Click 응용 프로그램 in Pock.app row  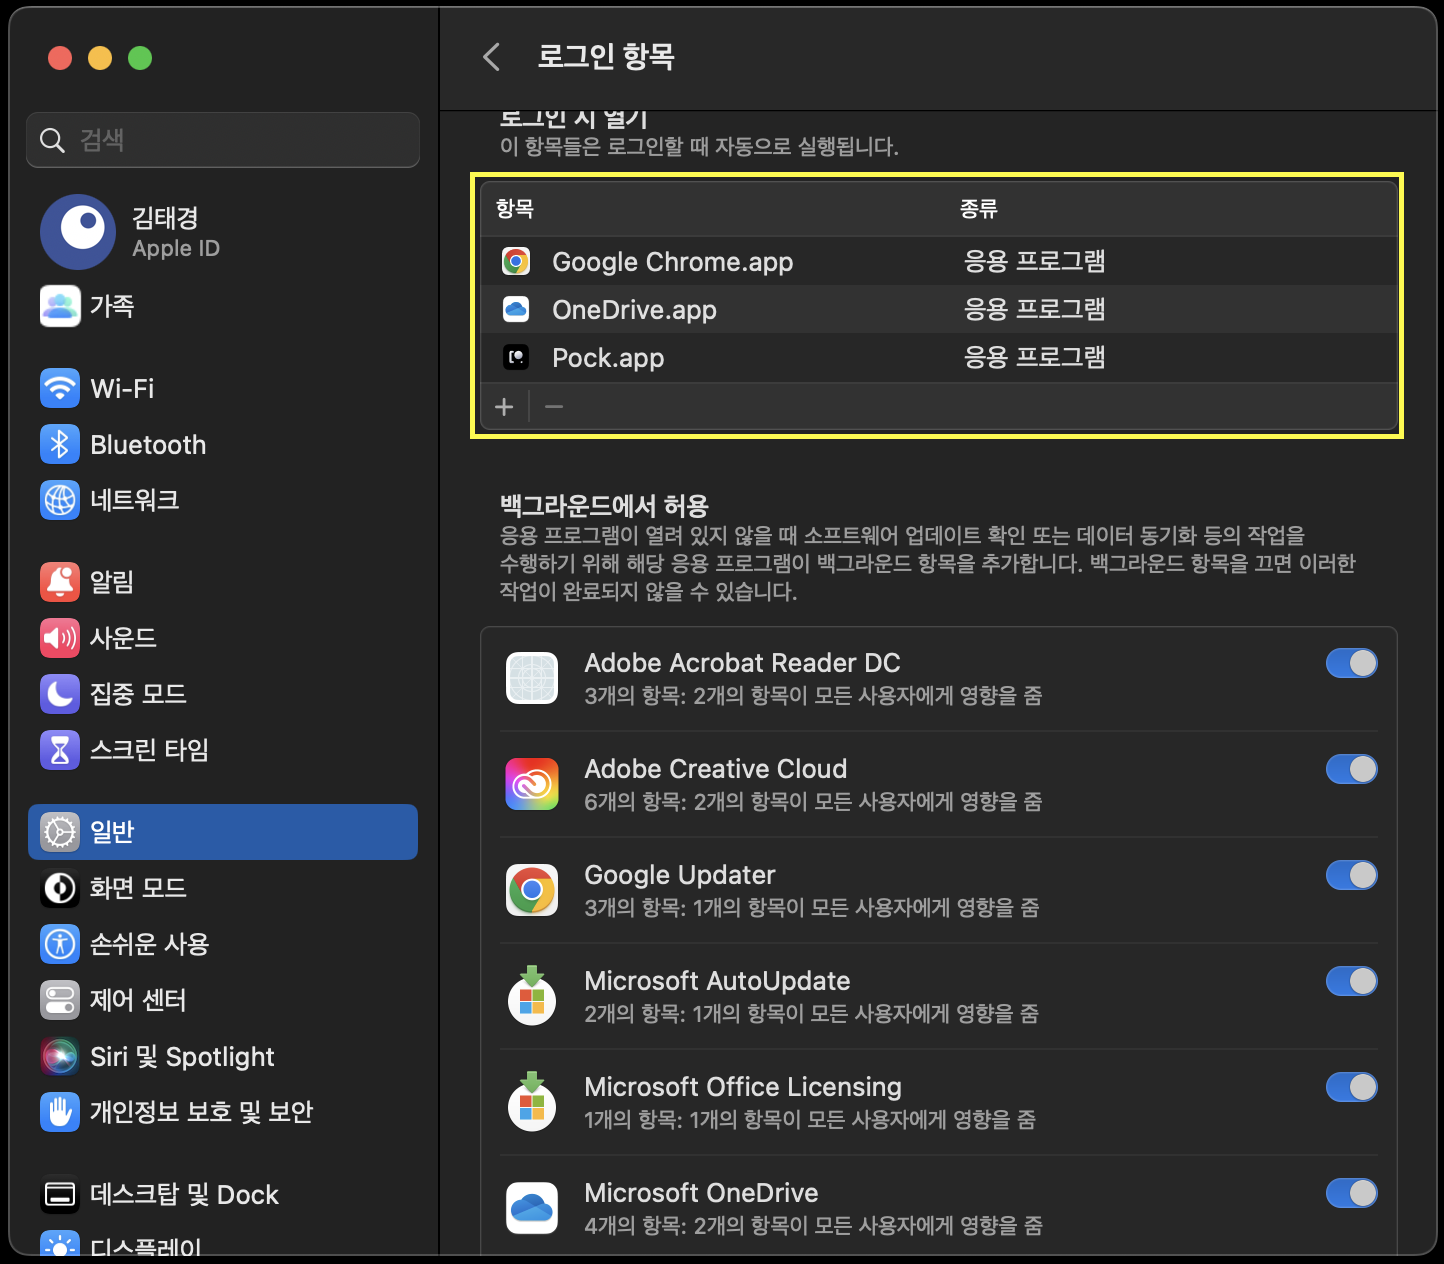(1035, 357)
